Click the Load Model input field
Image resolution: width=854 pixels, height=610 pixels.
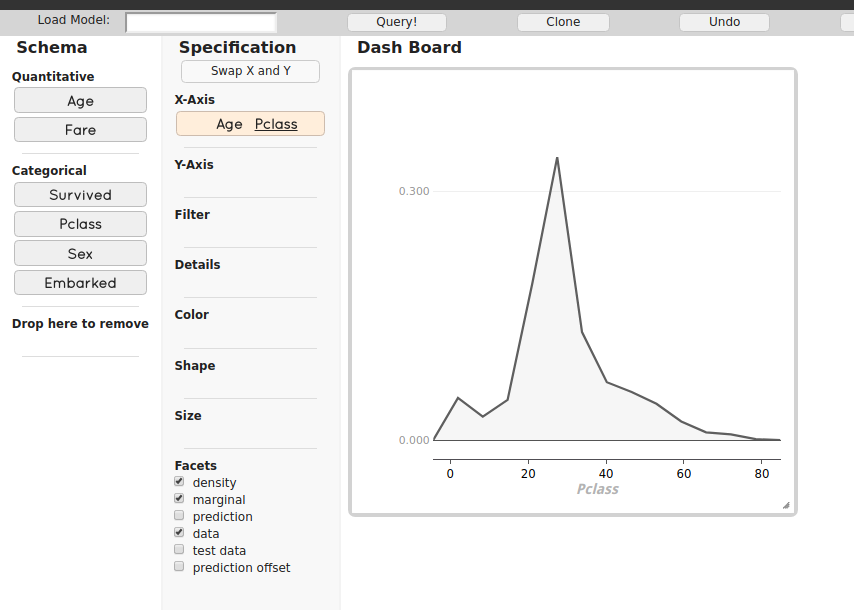click(x=201, y=22)
